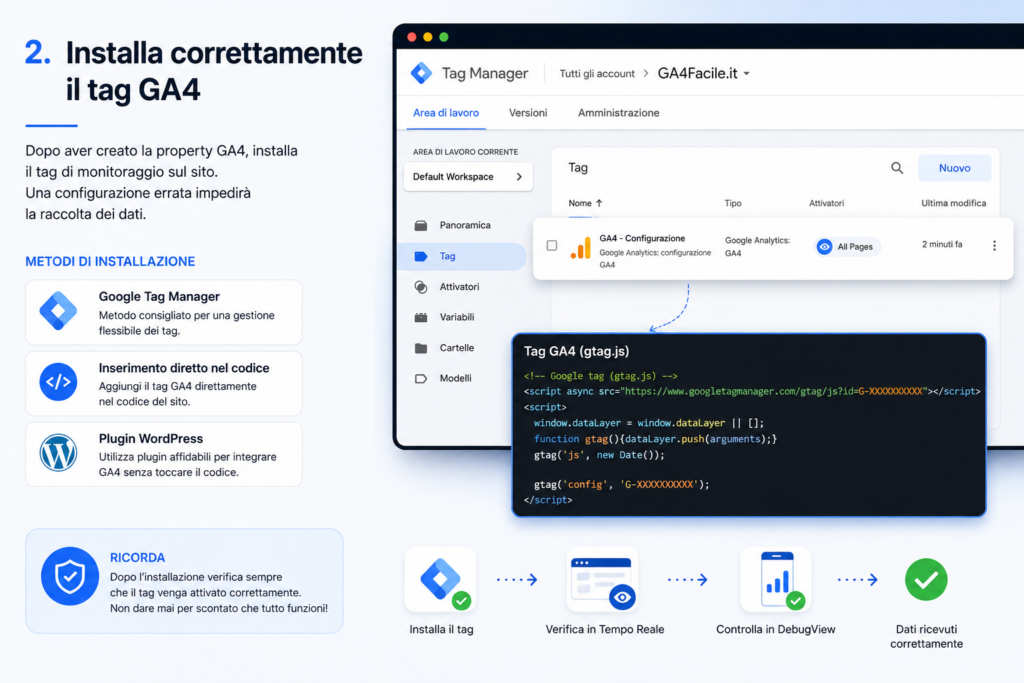The width and height of the screenshot is (1024, 683).
Task: Click the shield icon in Ricorda box
Action: tap(70, 576)
